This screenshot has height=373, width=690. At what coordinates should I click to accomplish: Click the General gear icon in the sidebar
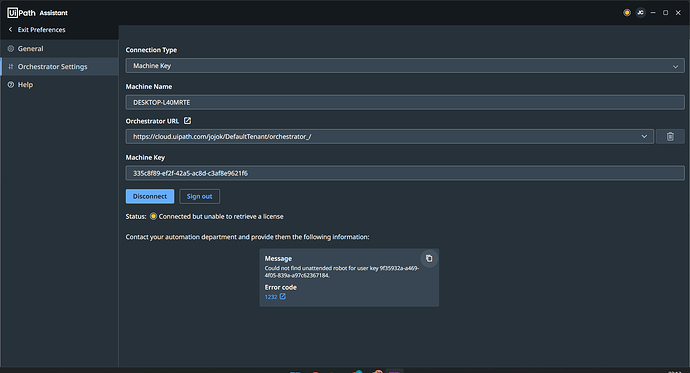pyautogui.click(x=11, y=49)
